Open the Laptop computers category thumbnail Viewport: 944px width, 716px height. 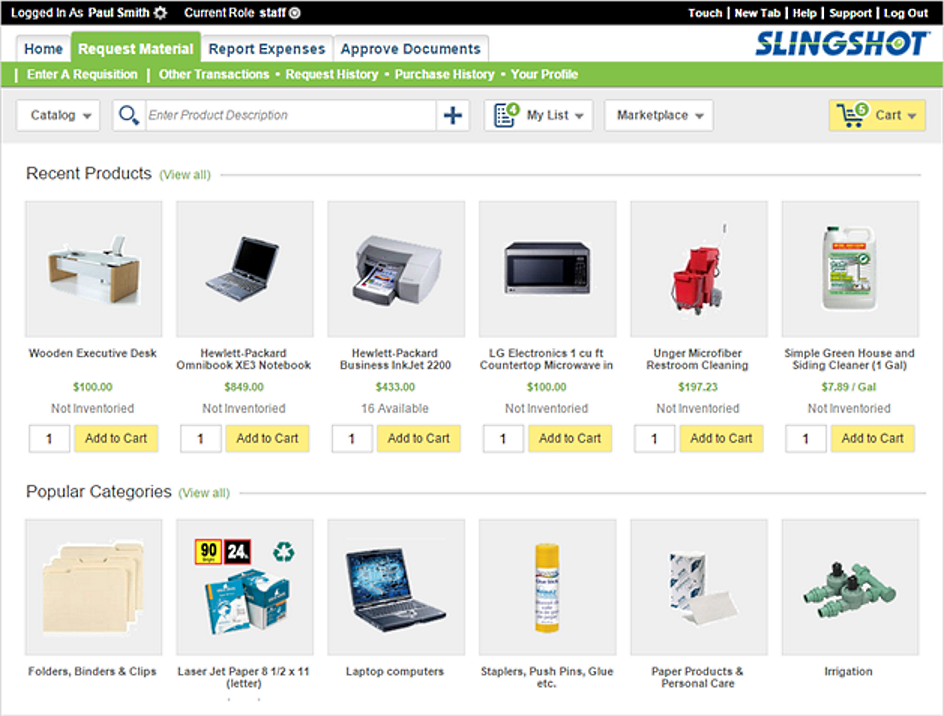pos(395,587)
